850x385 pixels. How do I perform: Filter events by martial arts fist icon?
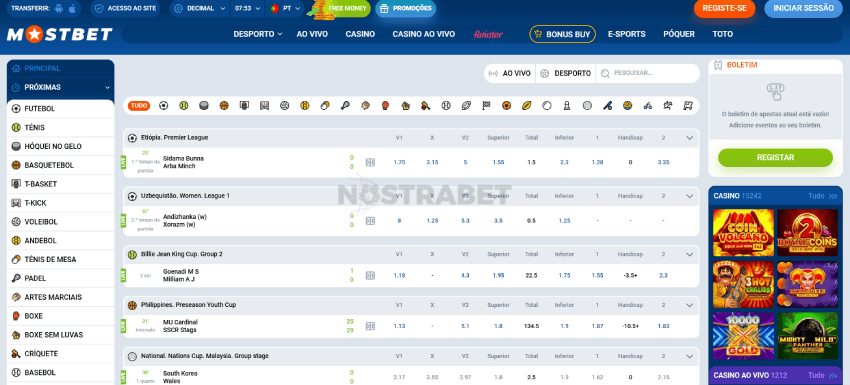point(365,106)
